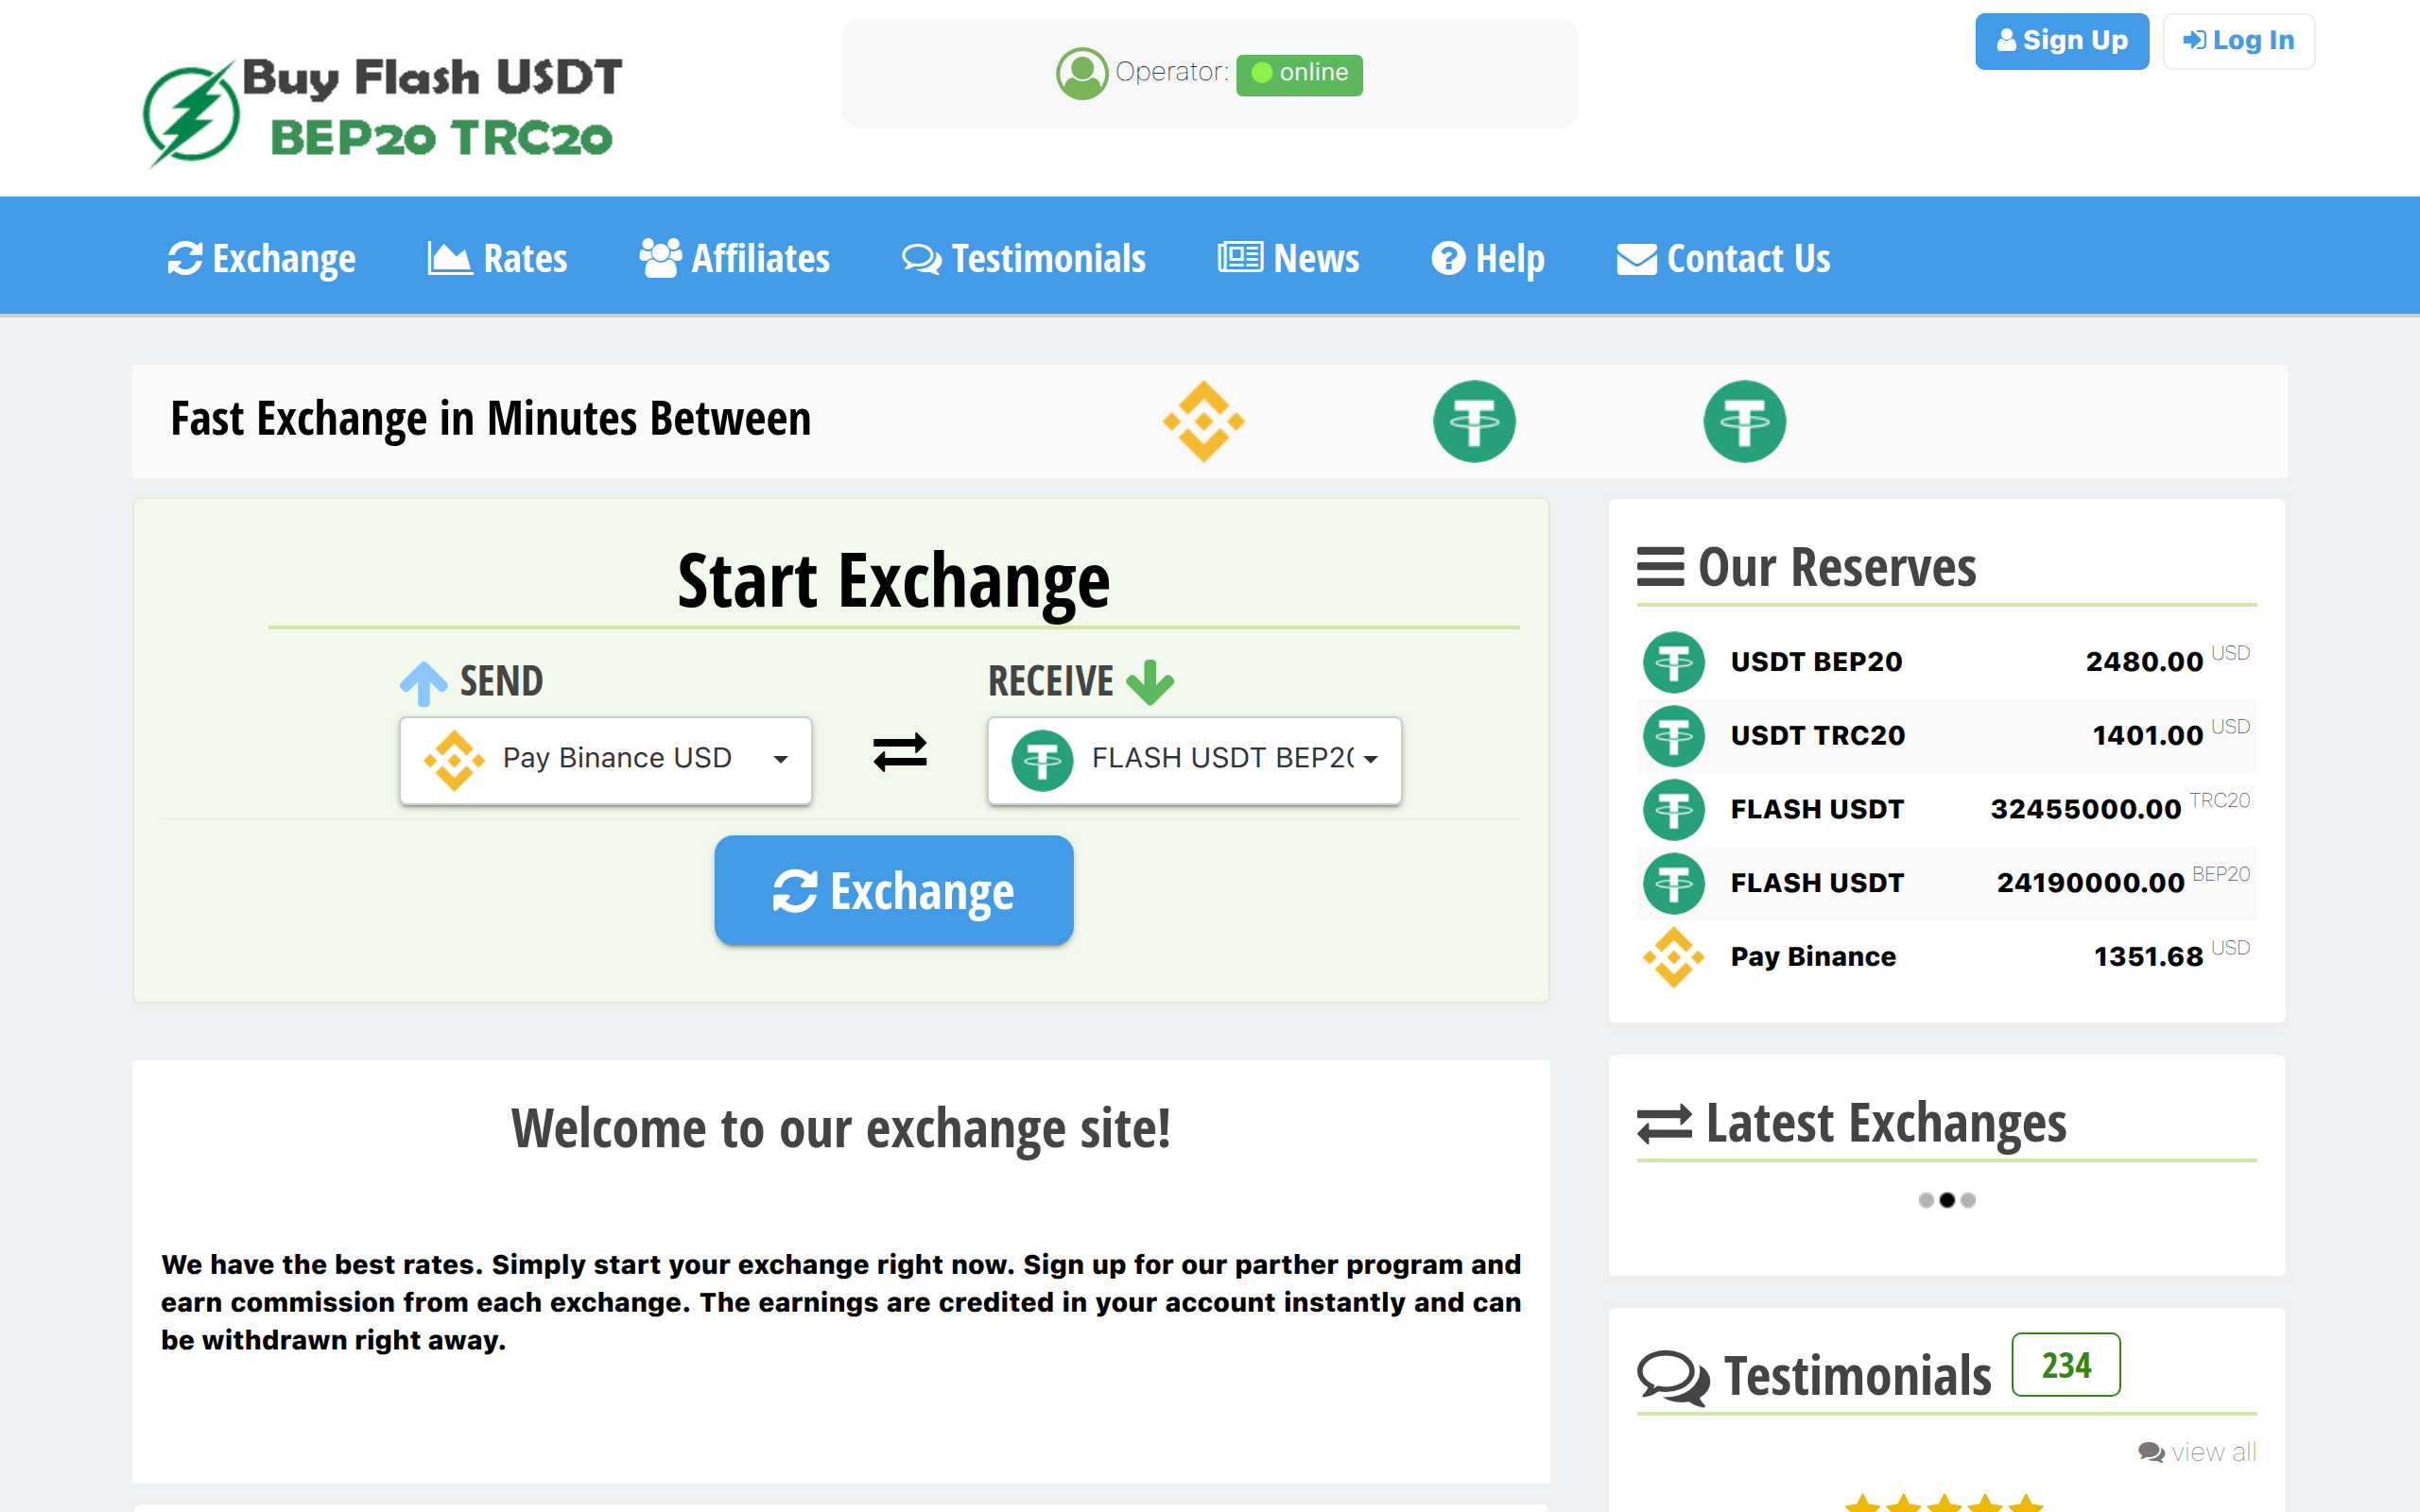Click the middle Tether icon in banner

click(x=1474, y=421)
